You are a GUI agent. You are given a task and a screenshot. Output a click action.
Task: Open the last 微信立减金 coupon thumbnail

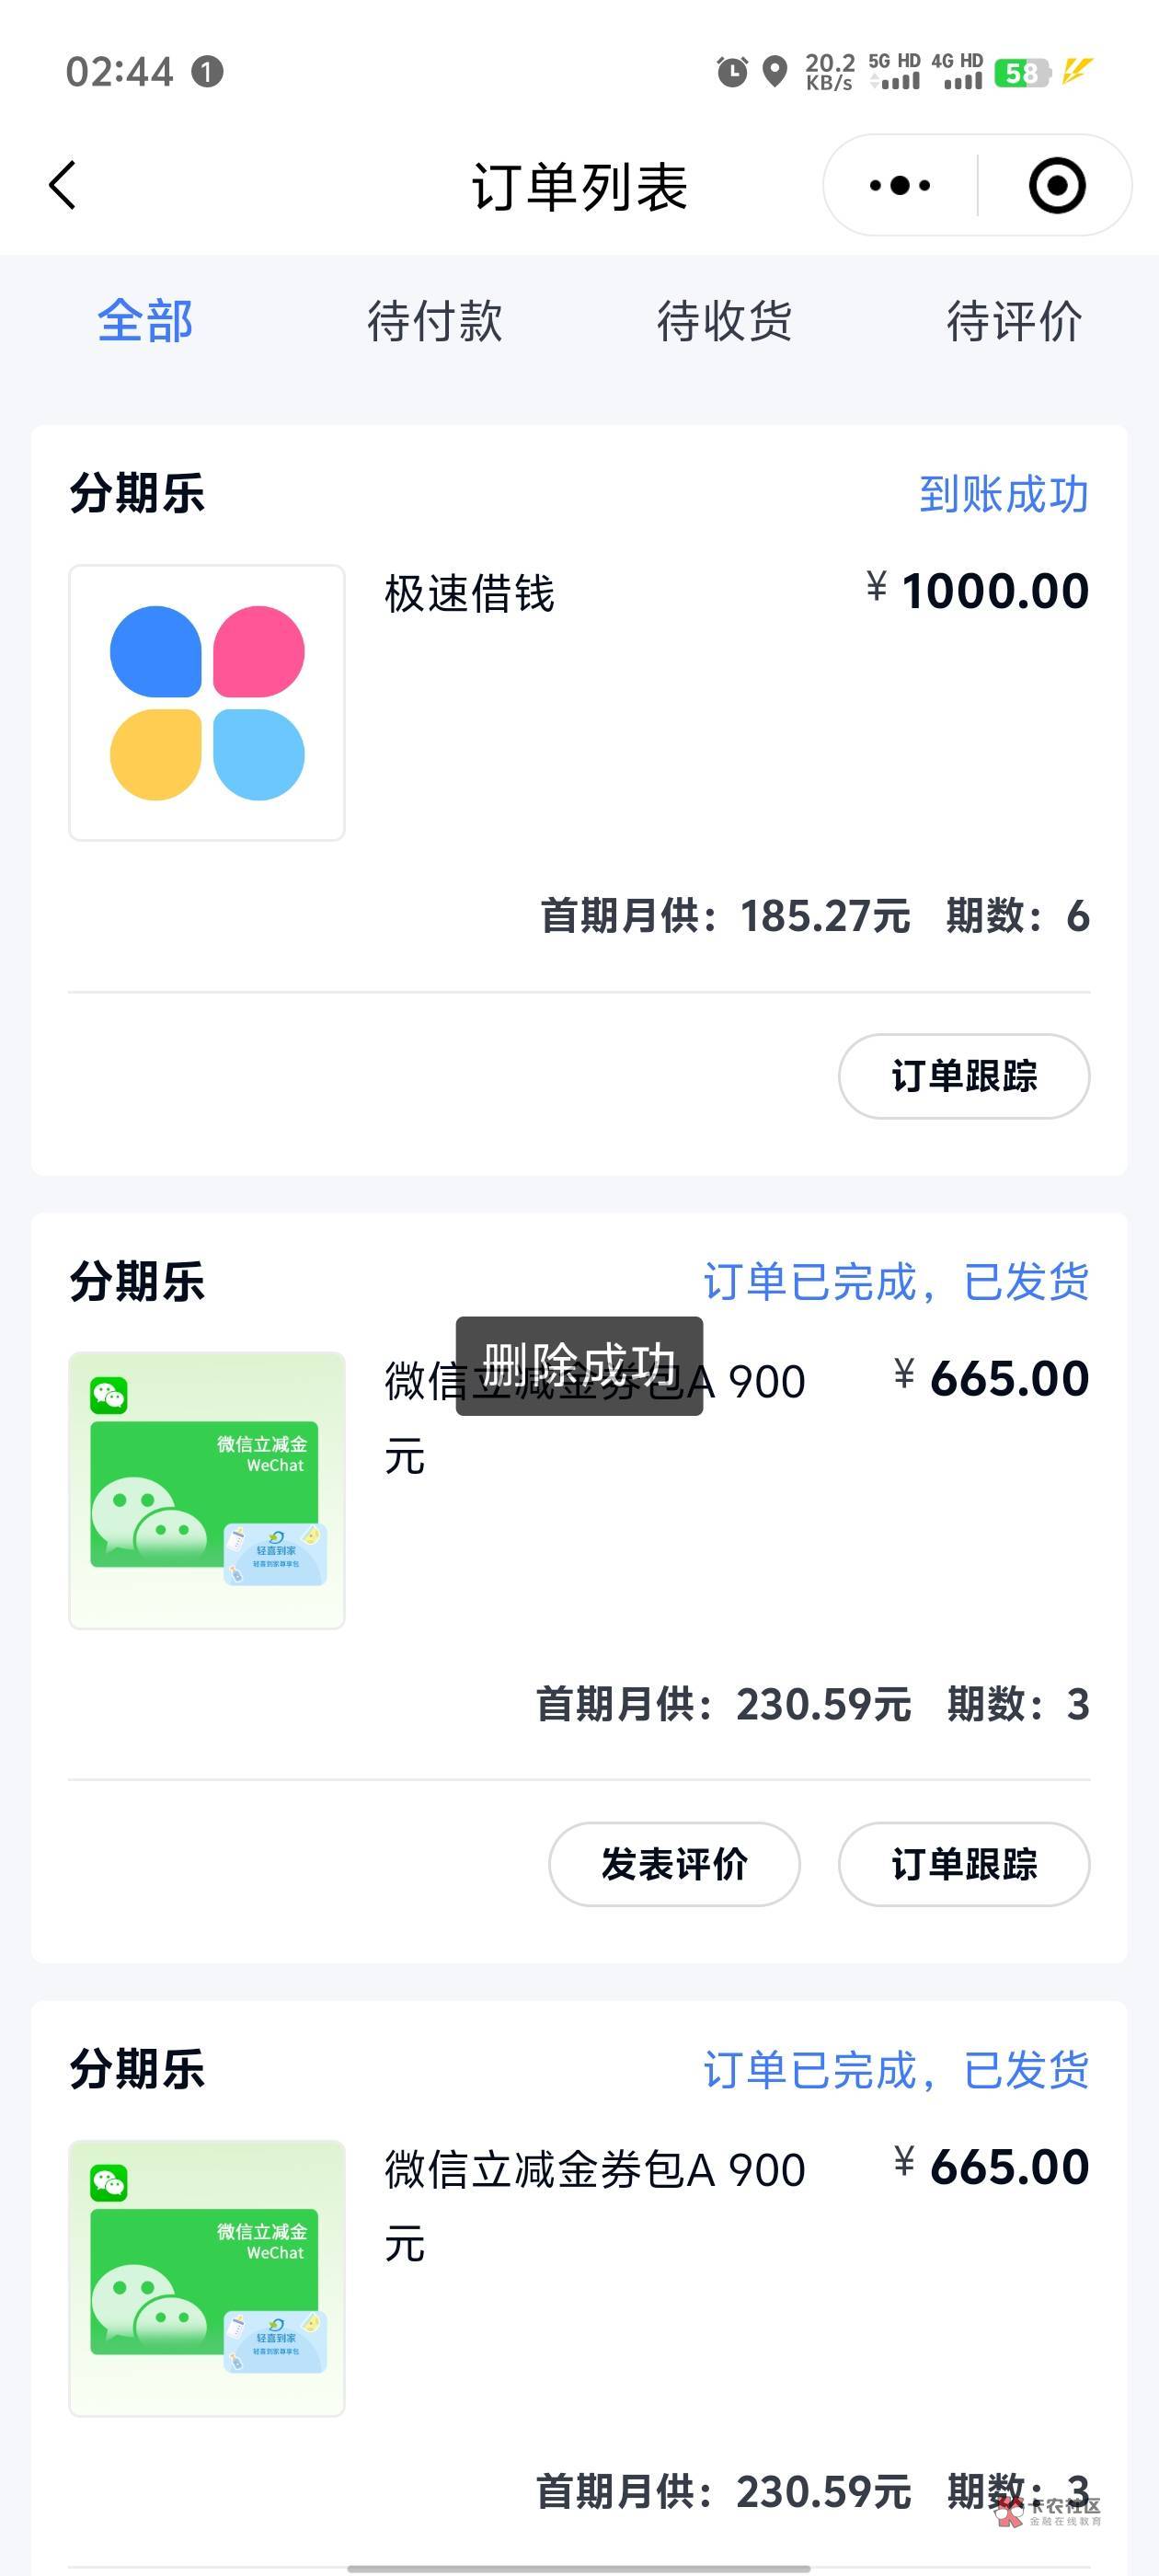[x=207, y=2278]
